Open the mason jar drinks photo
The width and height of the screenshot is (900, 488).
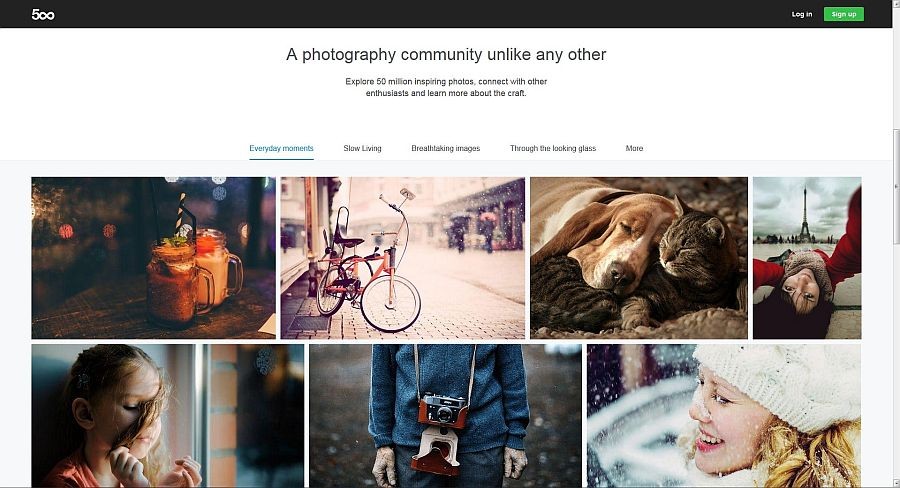pos(153,258)
